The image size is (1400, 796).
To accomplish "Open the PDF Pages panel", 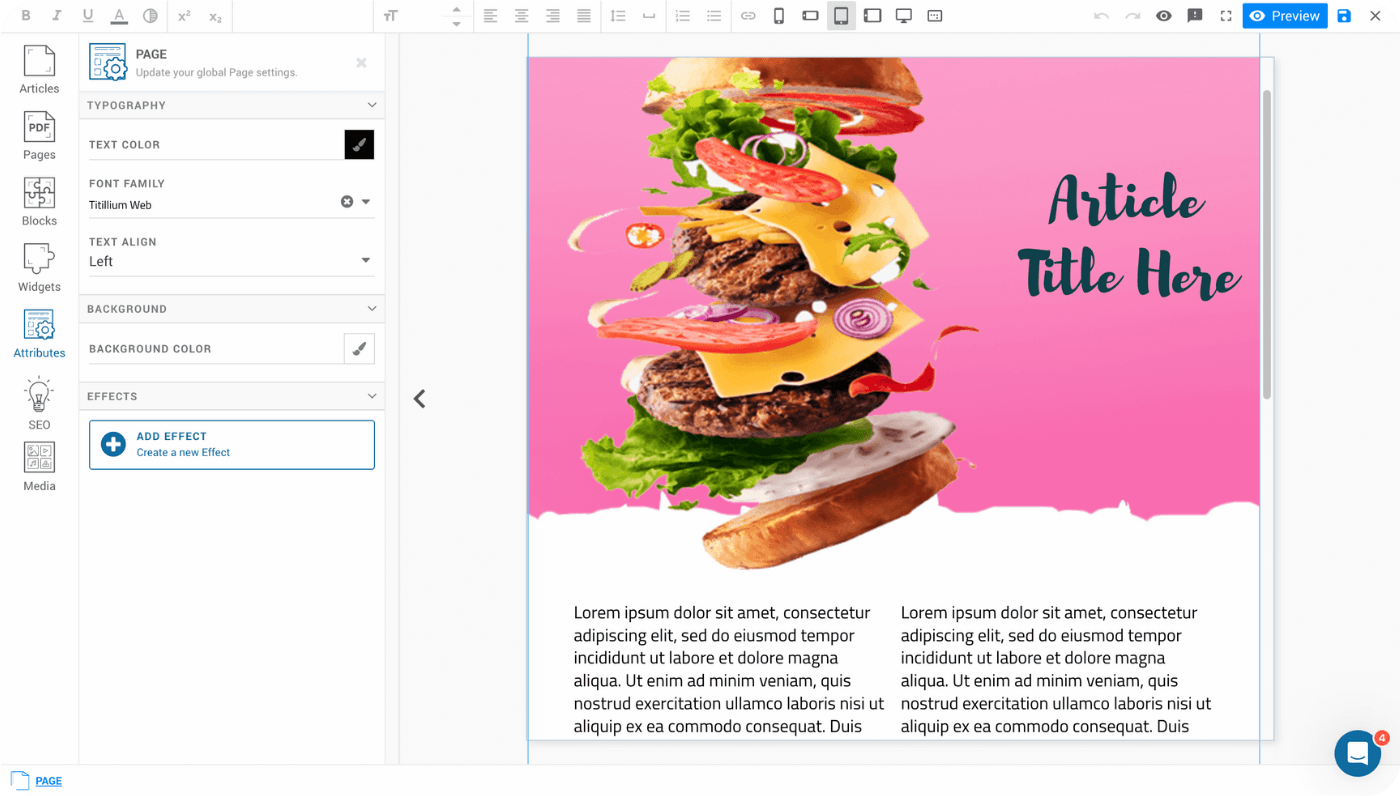I will point(39,135).
